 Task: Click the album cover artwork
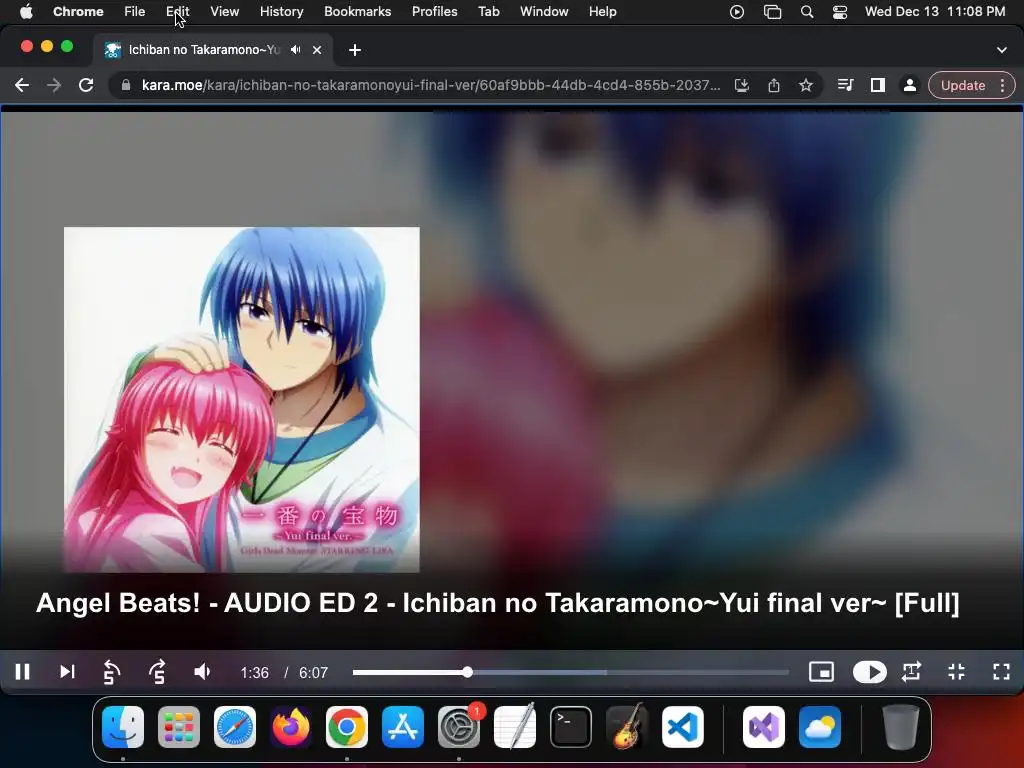[242, 400]
